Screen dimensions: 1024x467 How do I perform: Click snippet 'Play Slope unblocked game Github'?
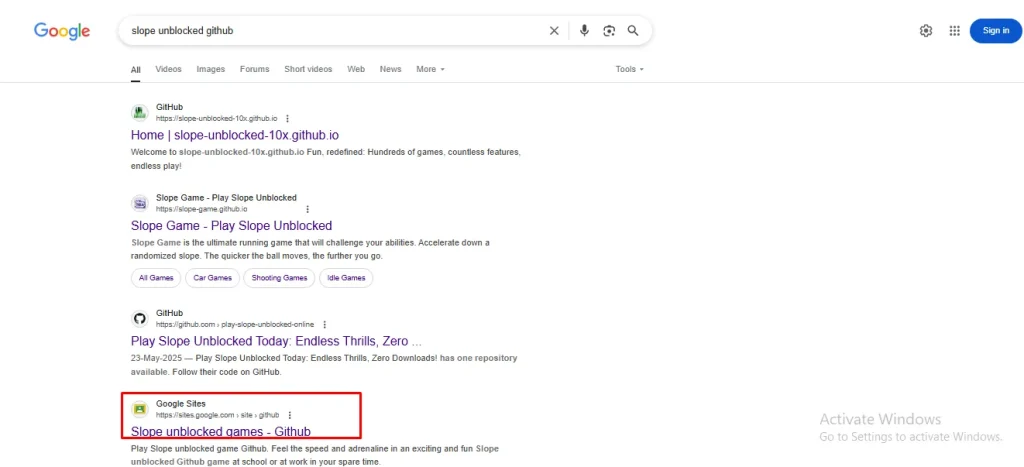pyautogui.click(x=315, y=455)
